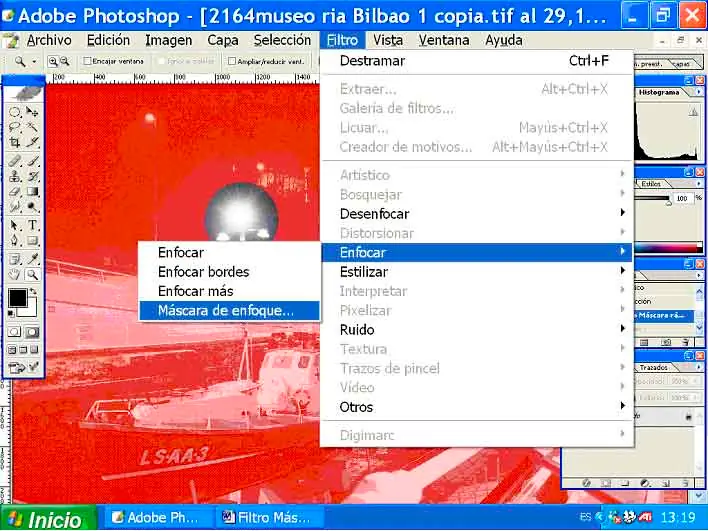708x531 pixels.
Task: Select the Clone Stamp tool
Action: coord(15,177)
